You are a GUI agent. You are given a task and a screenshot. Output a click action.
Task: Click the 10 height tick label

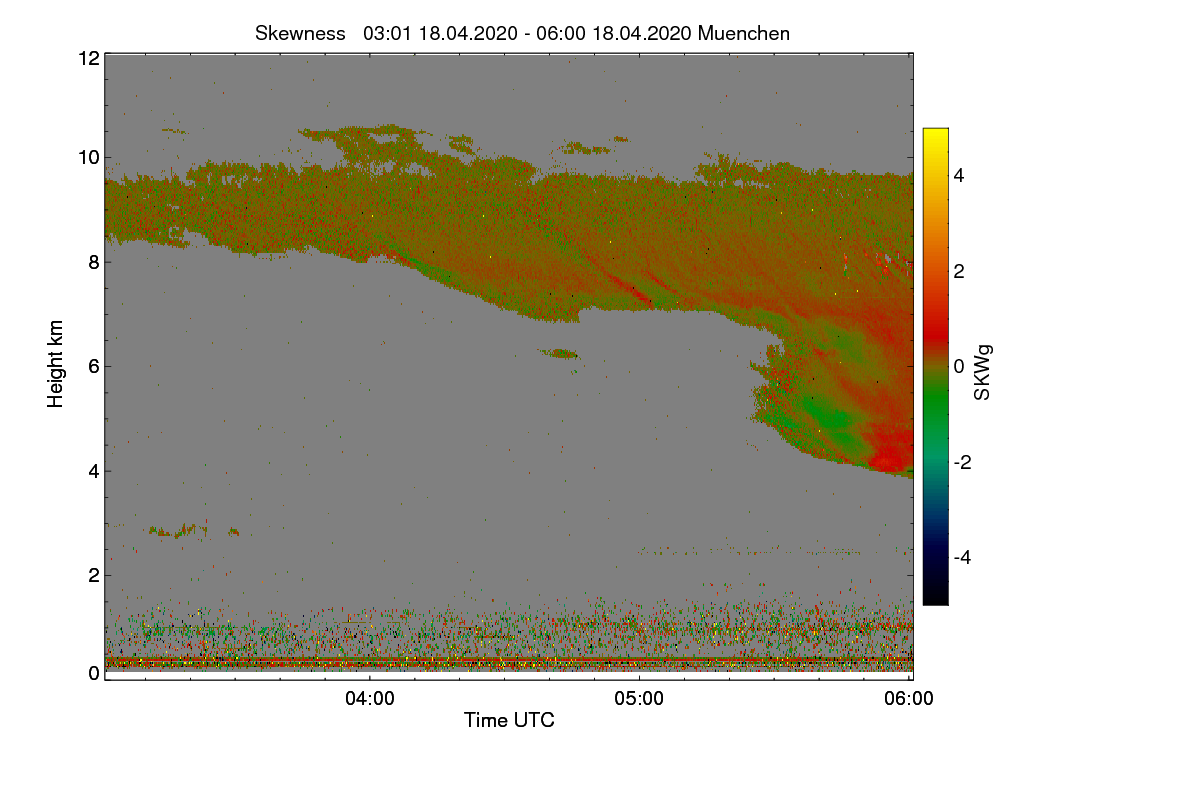click(88, 157)
